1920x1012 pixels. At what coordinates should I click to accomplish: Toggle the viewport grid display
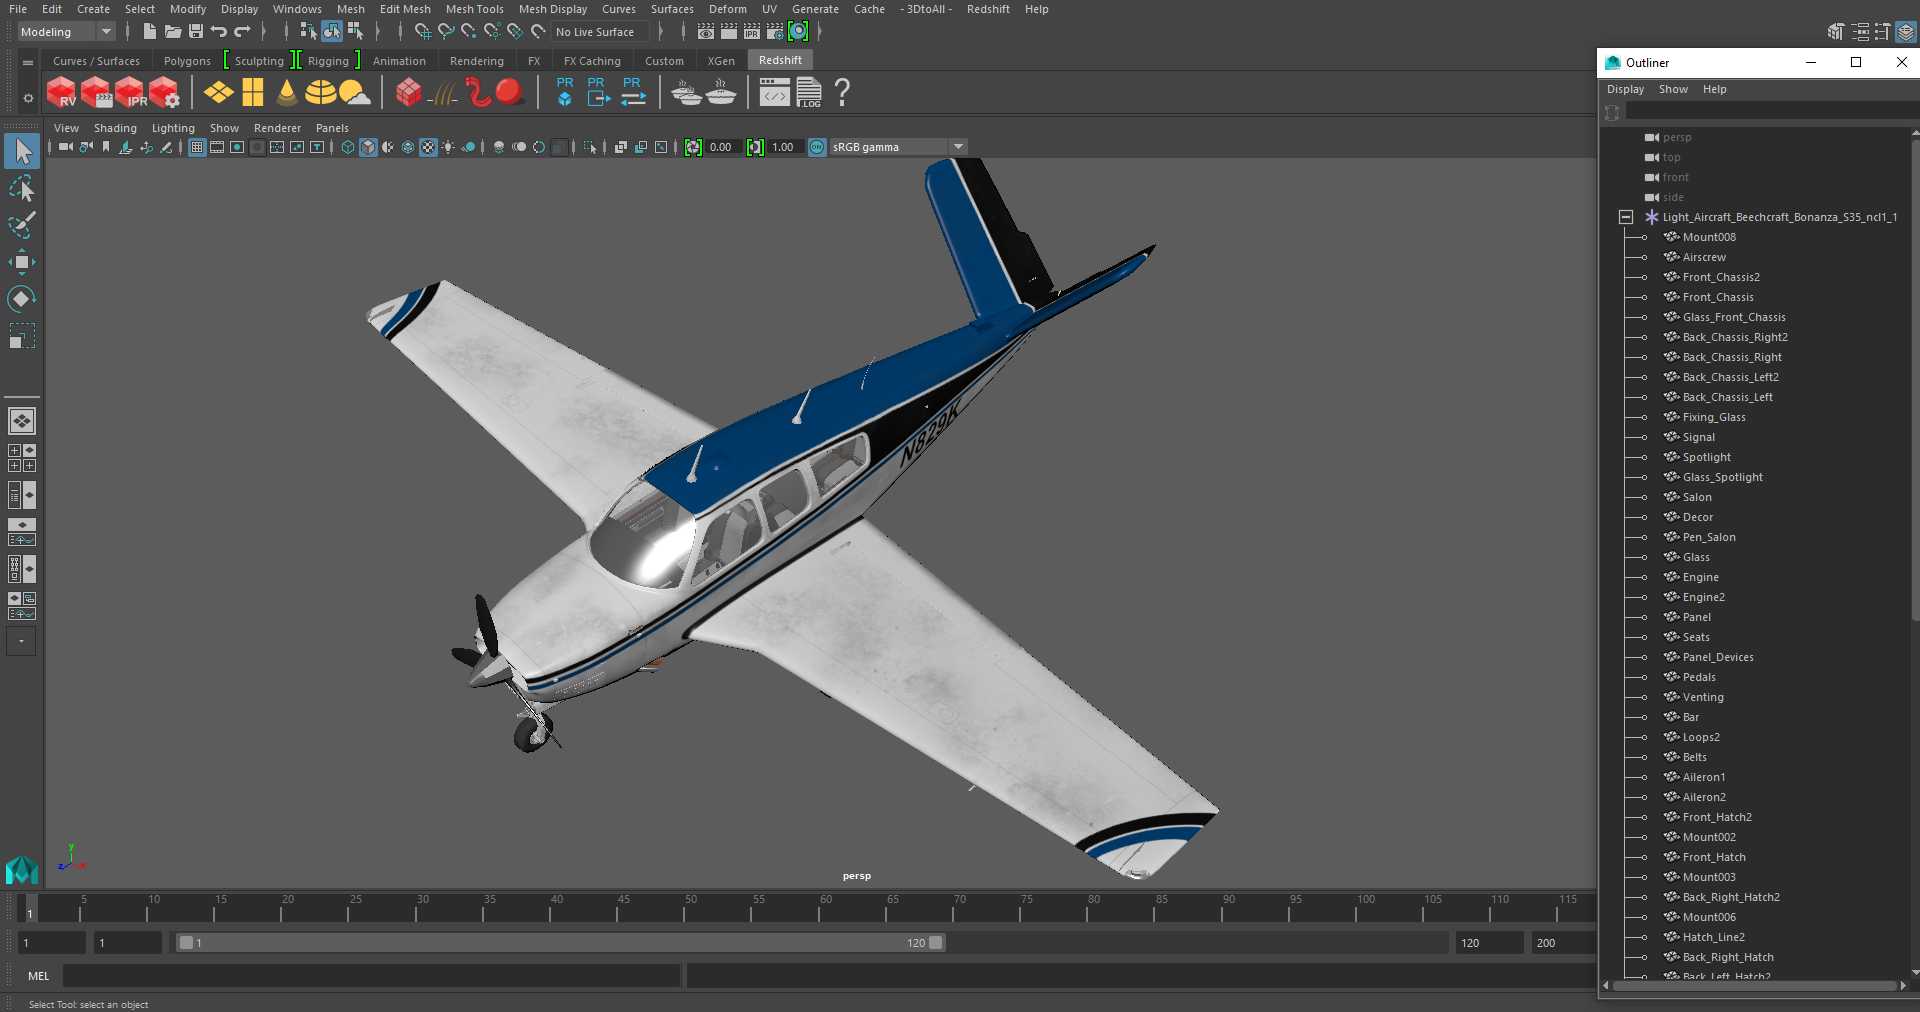coord(197,147)
